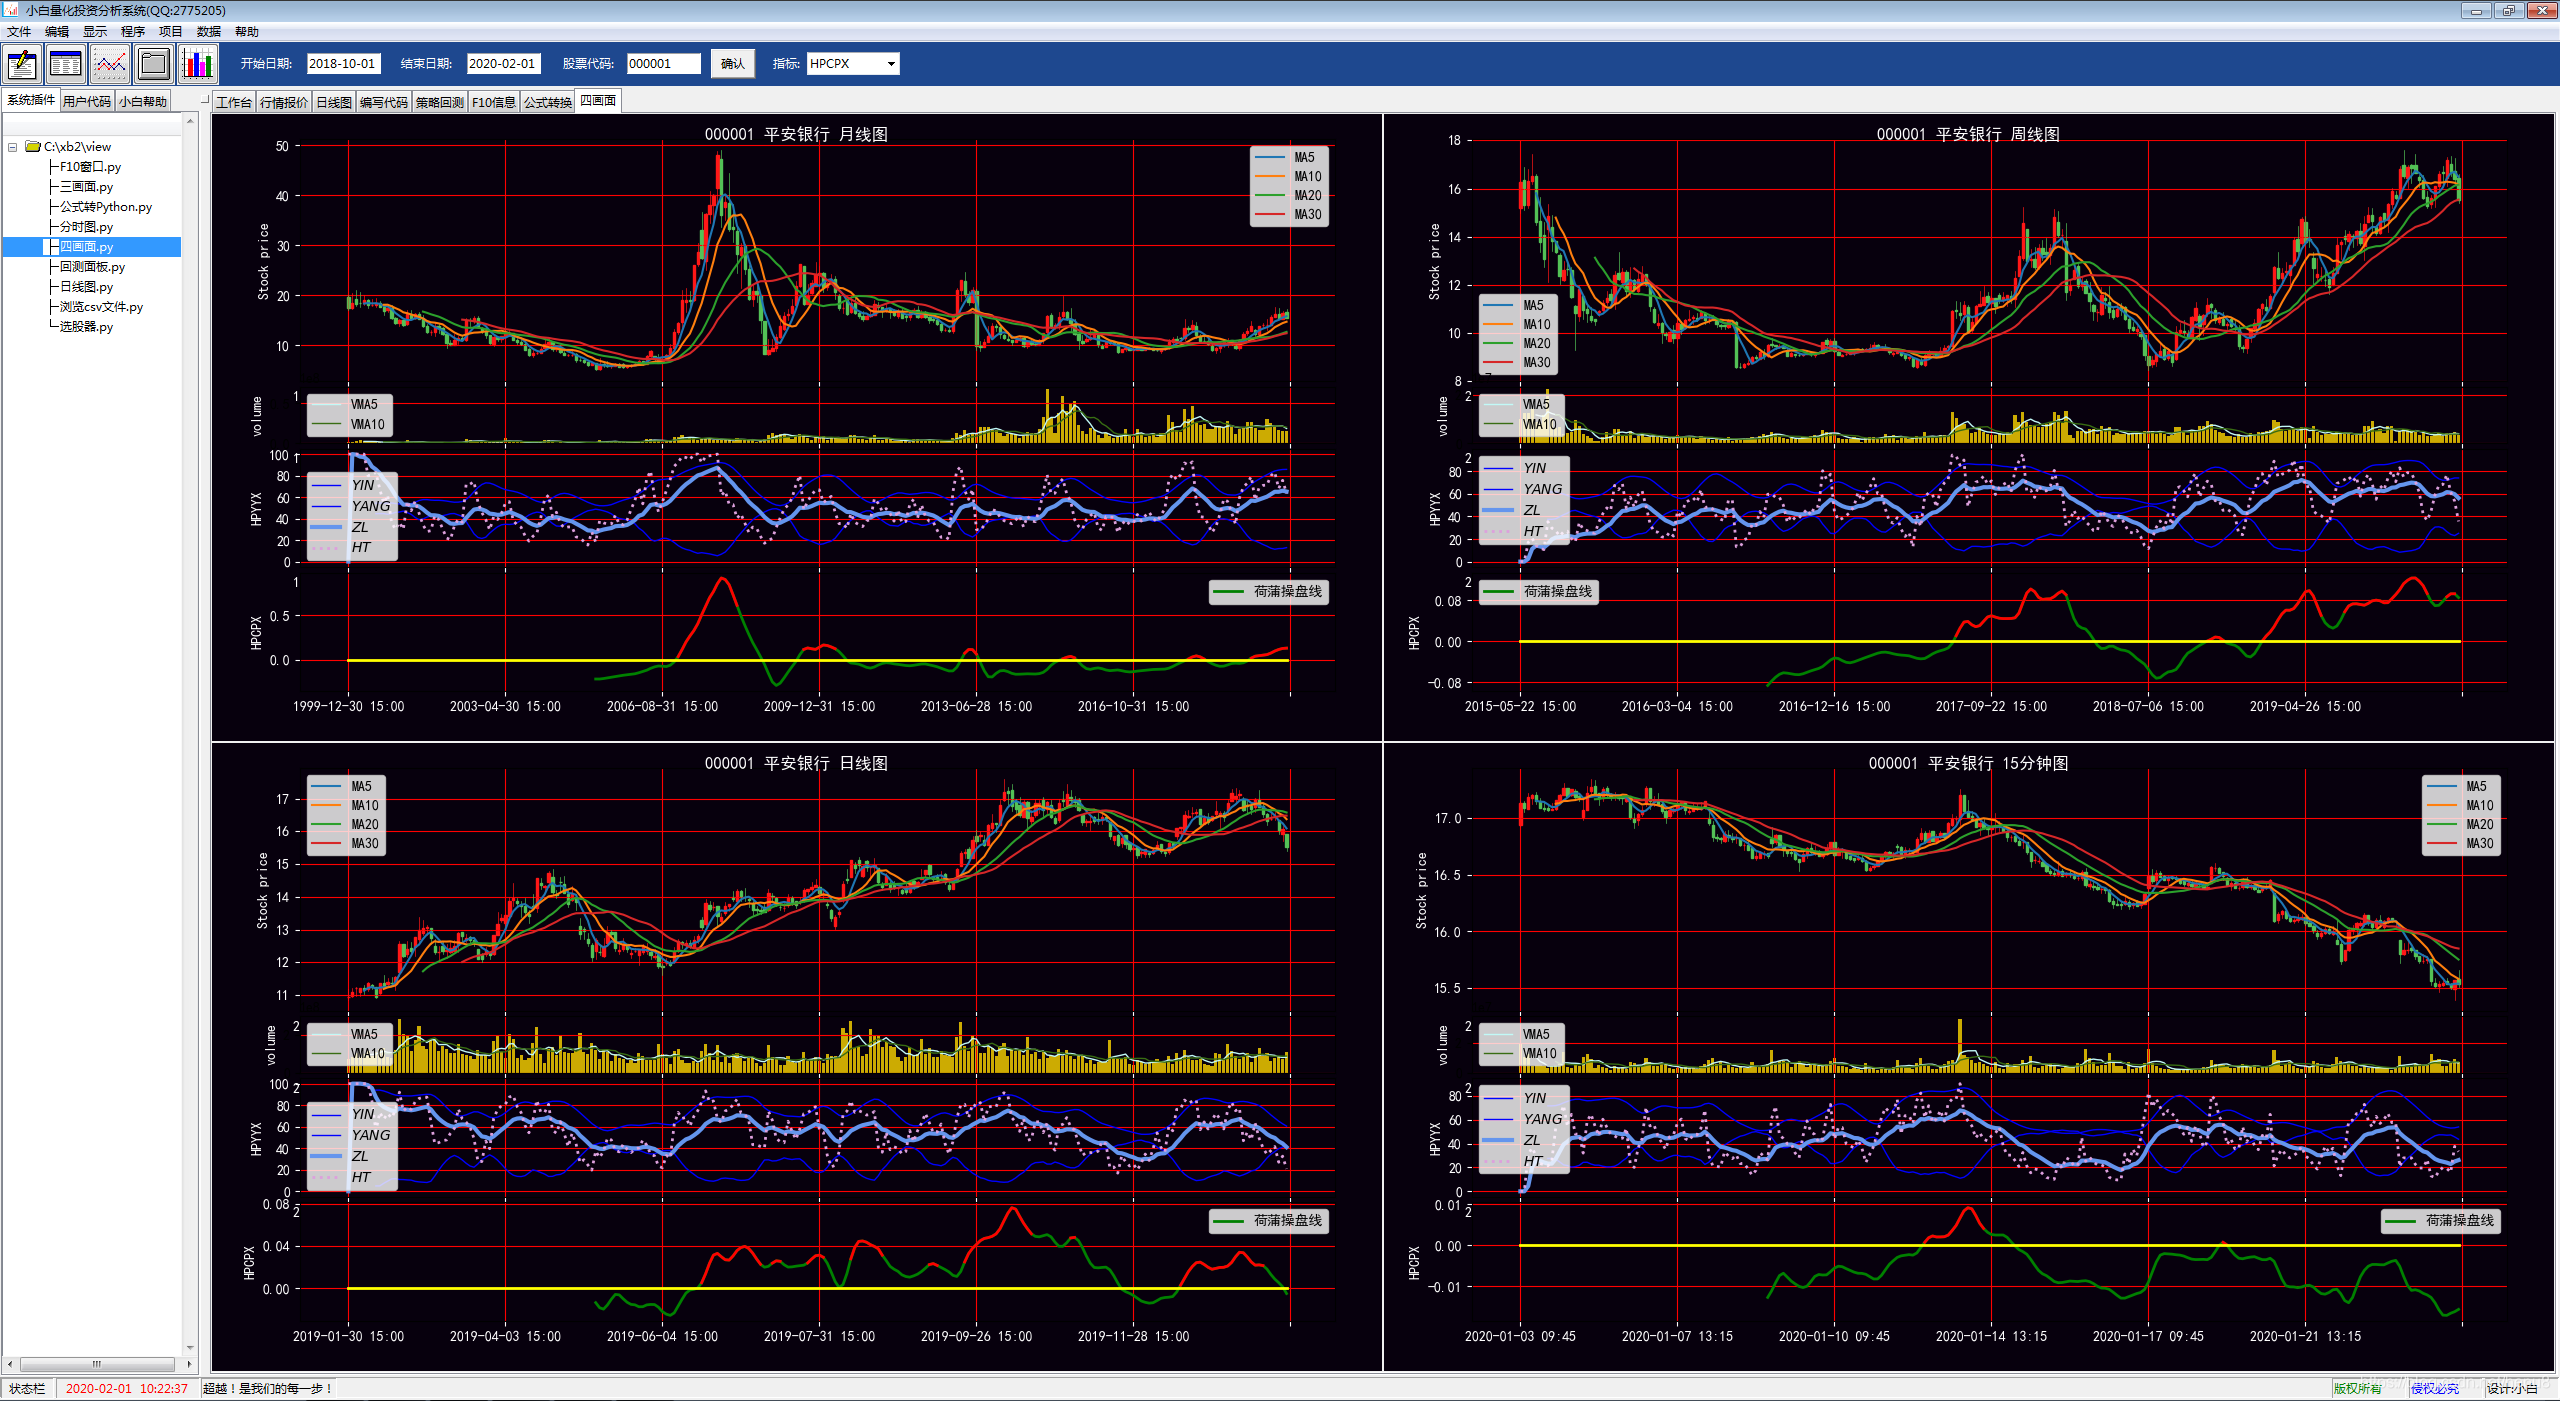Switch to the 策略回测 tab
Image resolution: width=2560 pixels, height=1401 pixels.
click(x=440, y=102)
